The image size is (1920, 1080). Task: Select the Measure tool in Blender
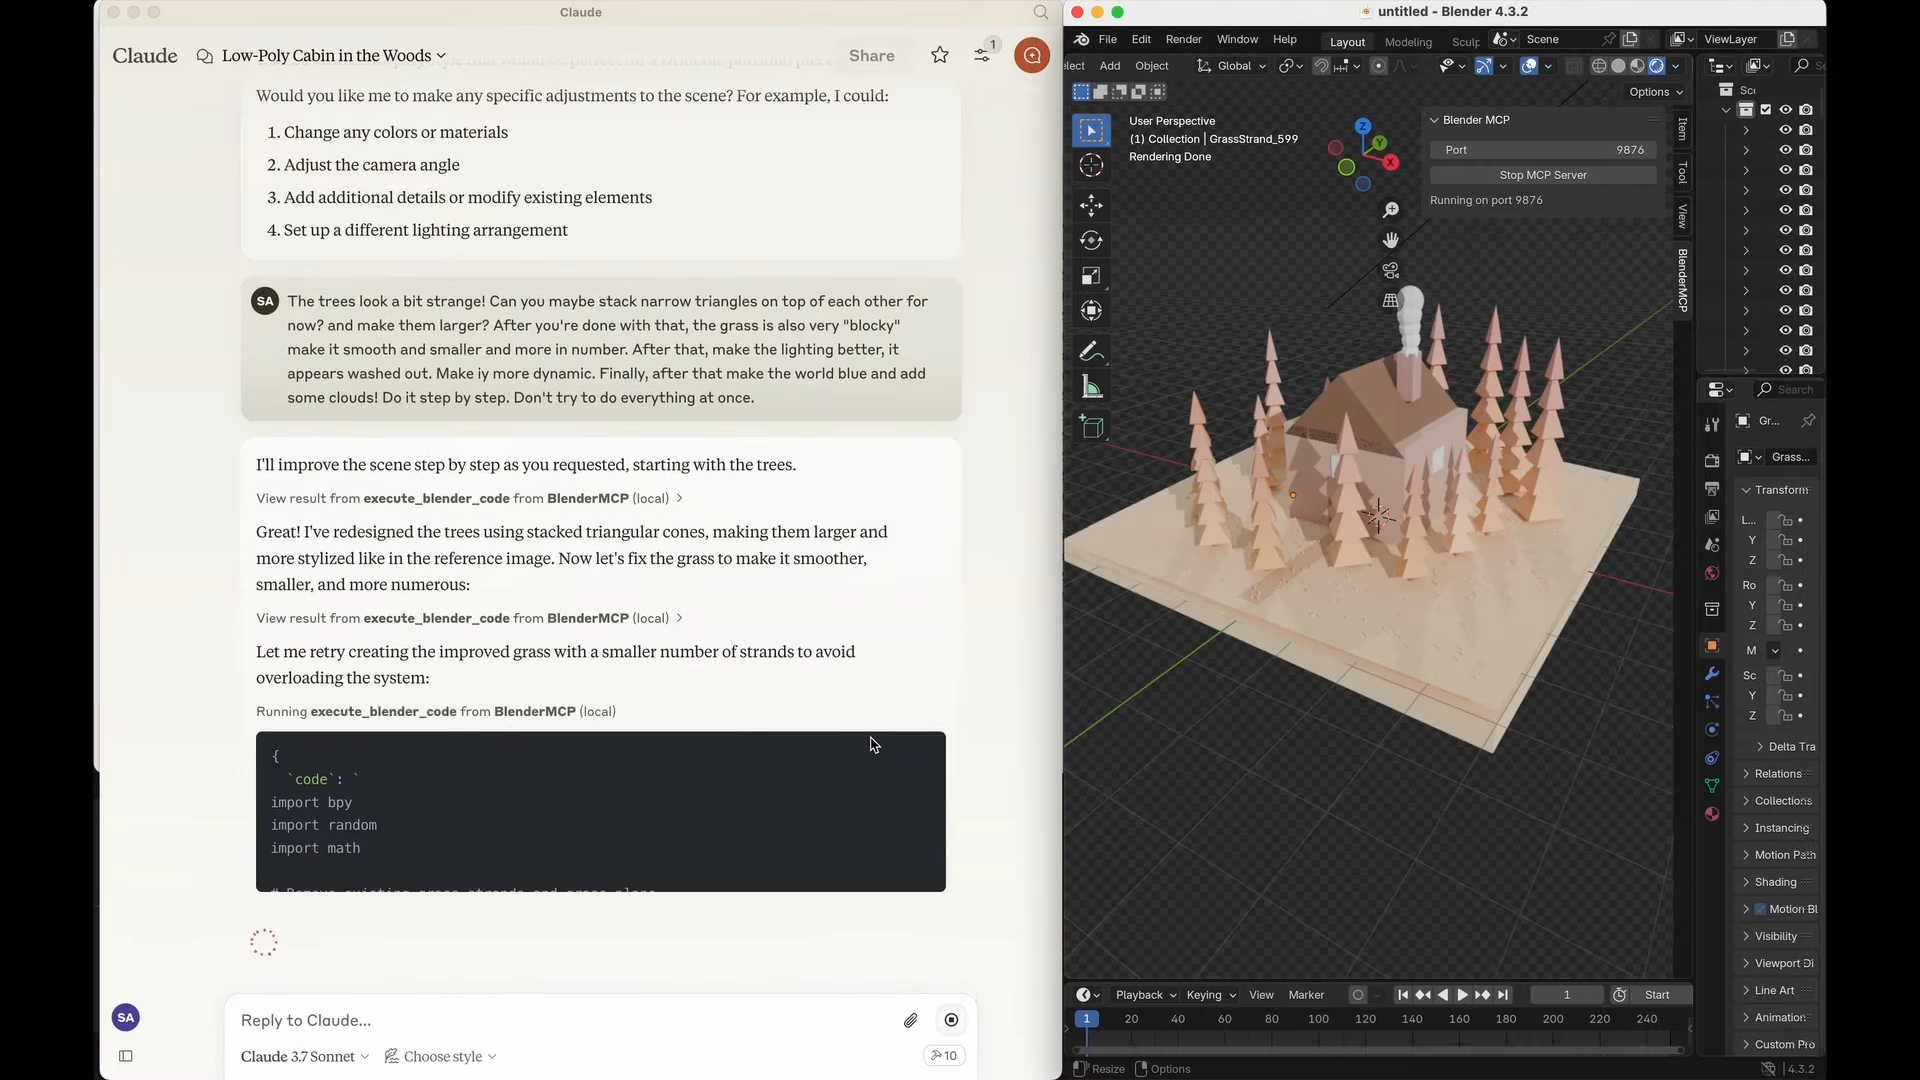point(1091,387)
